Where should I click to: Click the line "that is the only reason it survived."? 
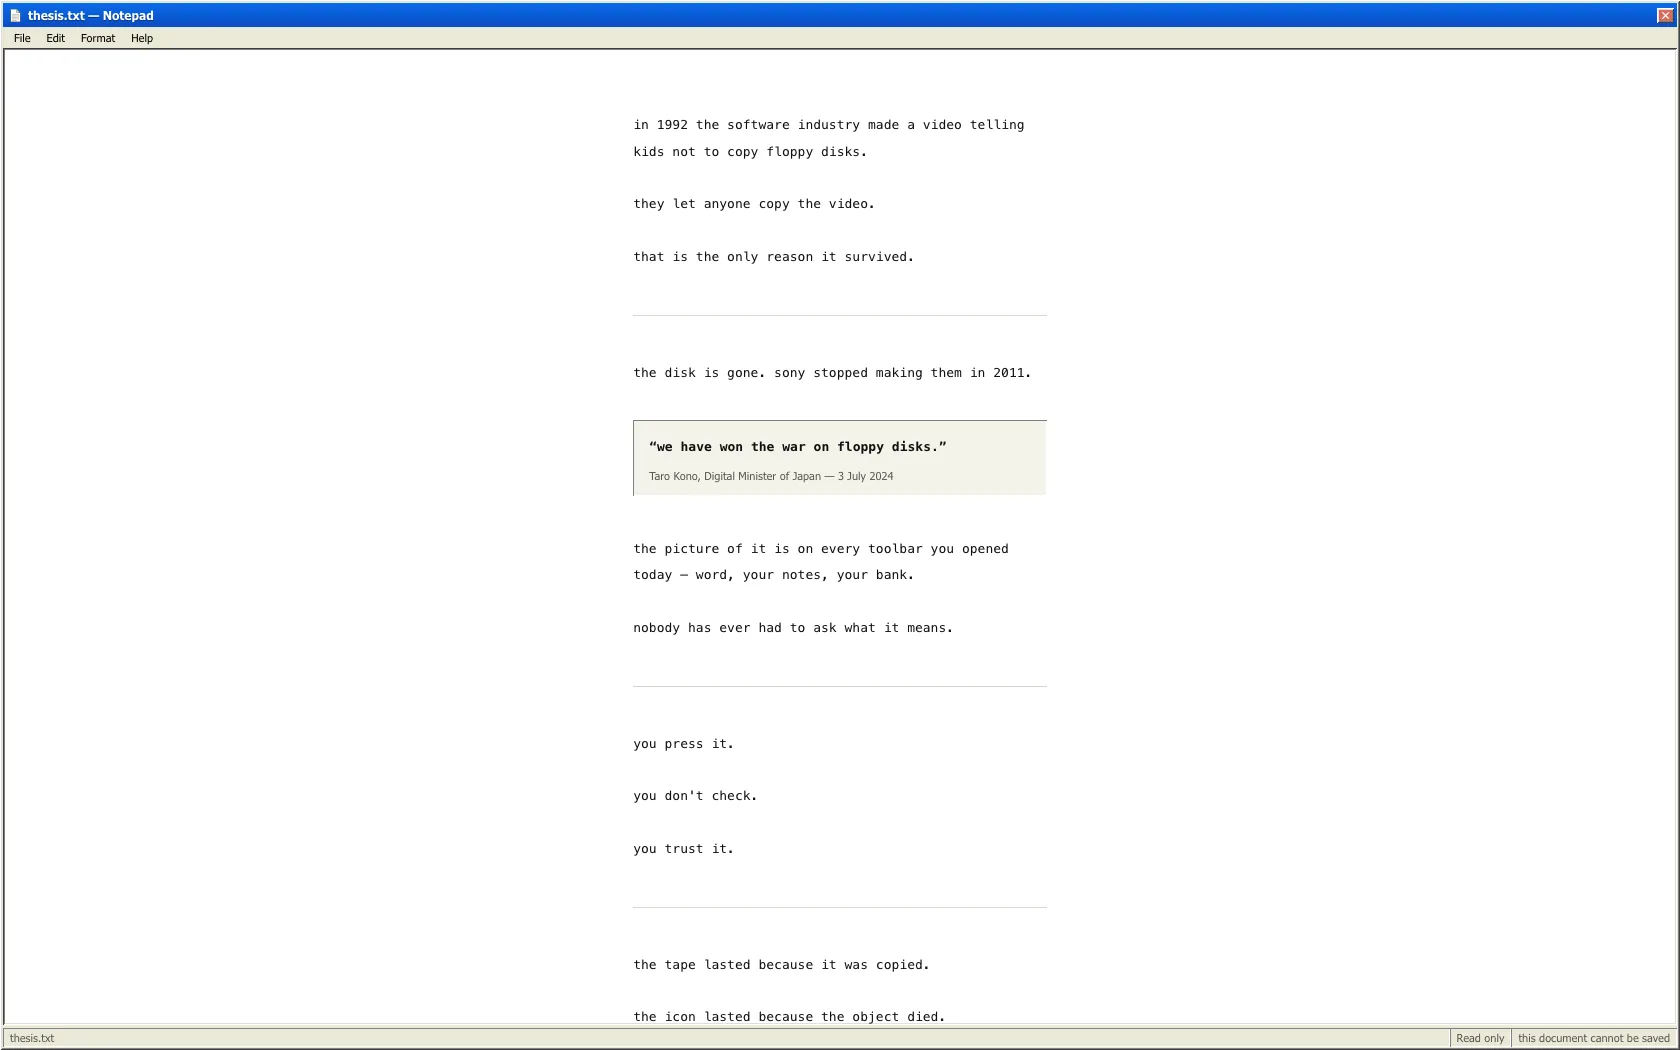tap(773, 257)
